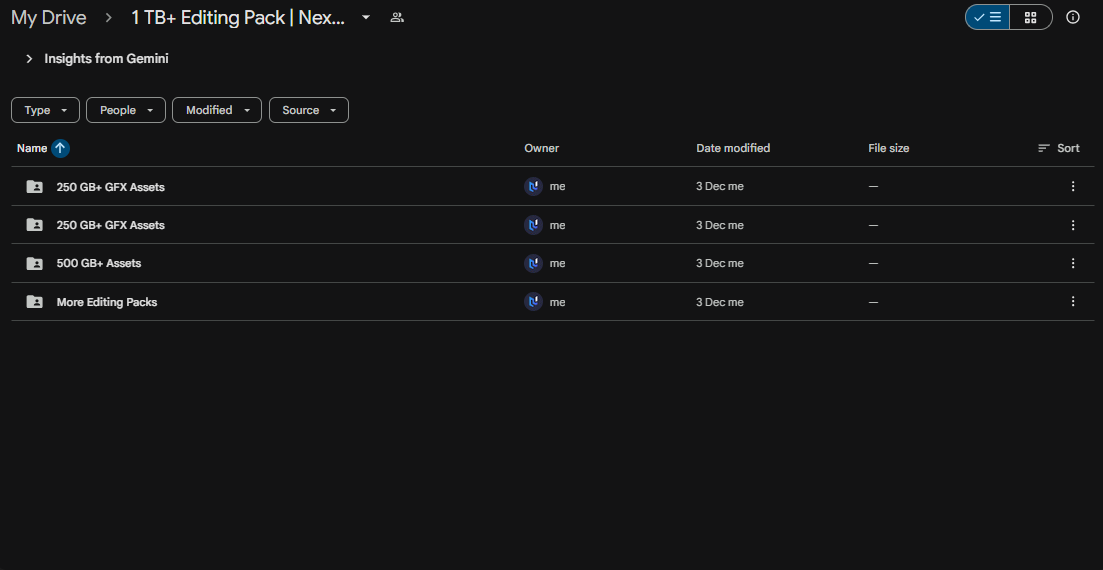This screenshot has width=1103, height=570.
Task: Navigate to My Drive breadcrumb
Action: [x=49, y=18]
